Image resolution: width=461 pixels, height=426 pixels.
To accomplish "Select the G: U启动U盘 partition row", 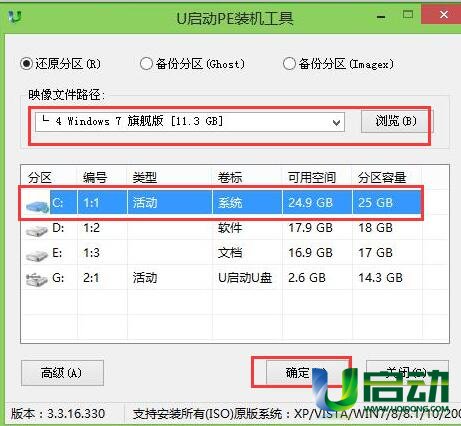I will click(222, 278).
